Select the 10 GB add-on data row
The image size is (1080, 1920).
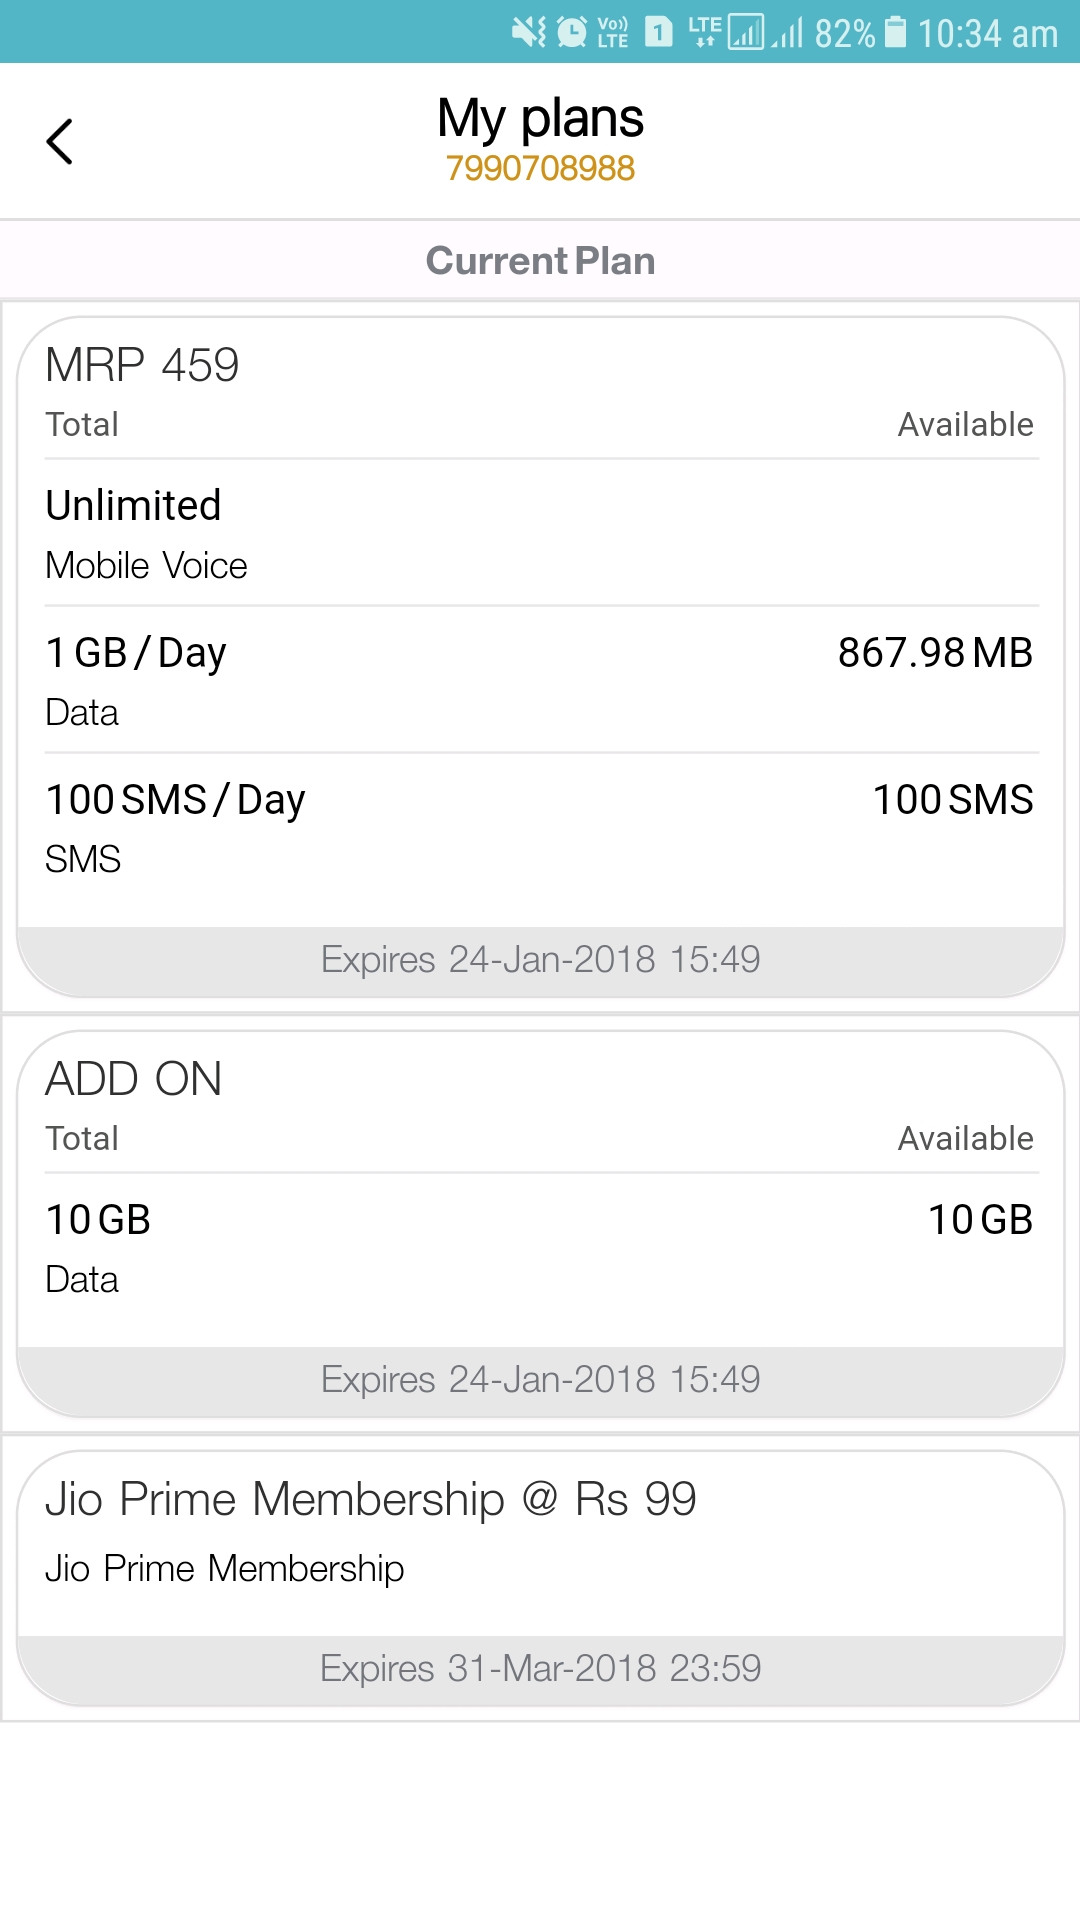(x=541, y=1248)
